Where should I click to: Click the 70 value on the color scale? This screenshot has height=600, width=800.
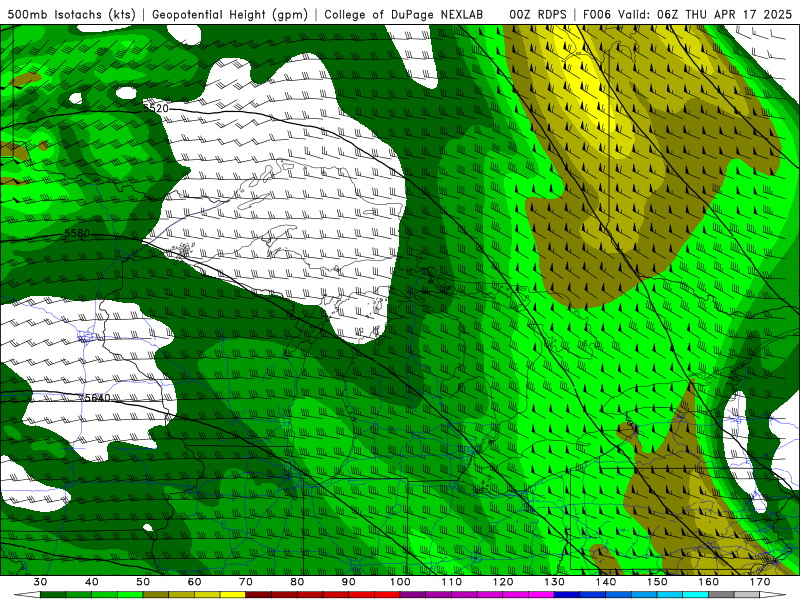(x=246, y=582)
